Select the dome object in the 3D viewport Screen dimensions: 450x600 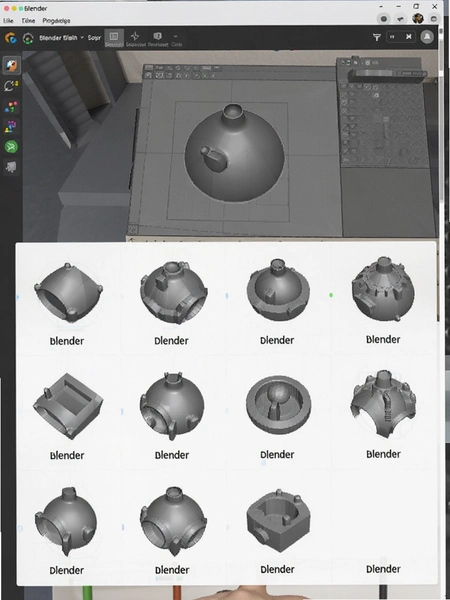tap(235, 153)
